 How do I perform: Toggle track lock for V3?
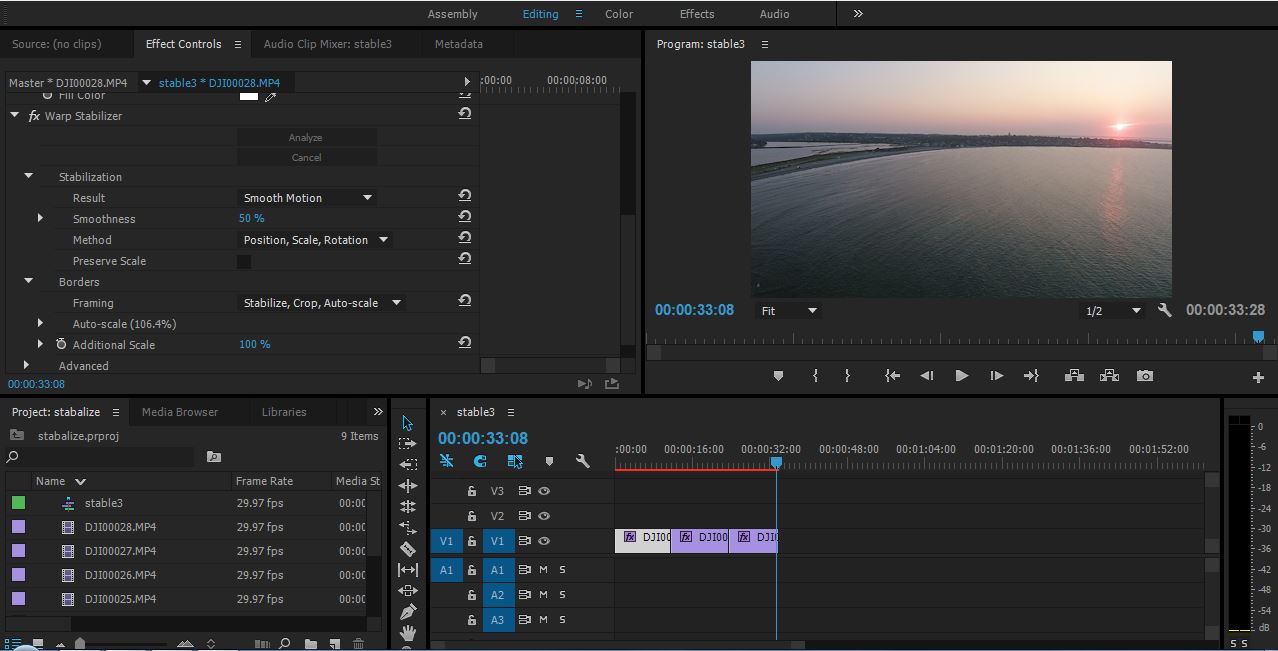(x=472, y=491)
